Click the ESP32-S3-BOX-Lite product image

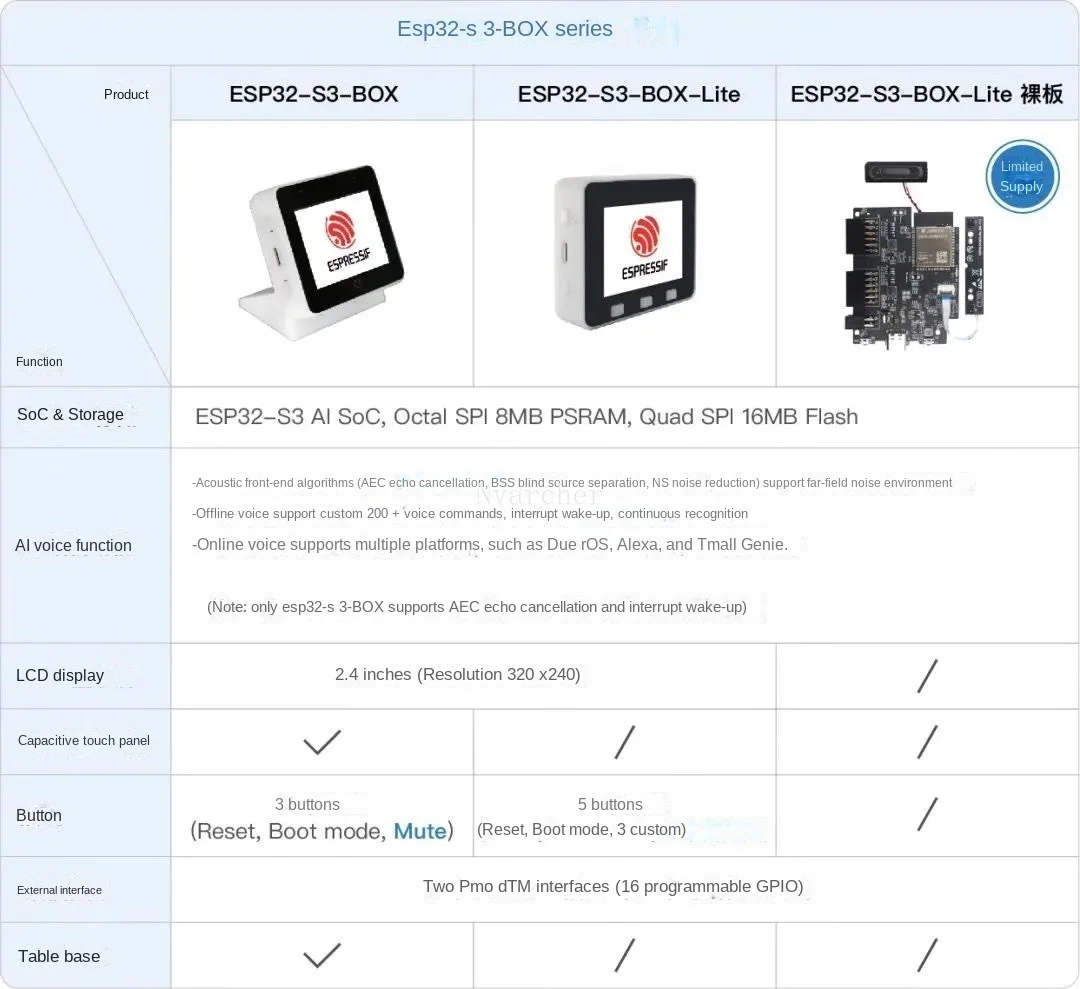coord(625,252)
